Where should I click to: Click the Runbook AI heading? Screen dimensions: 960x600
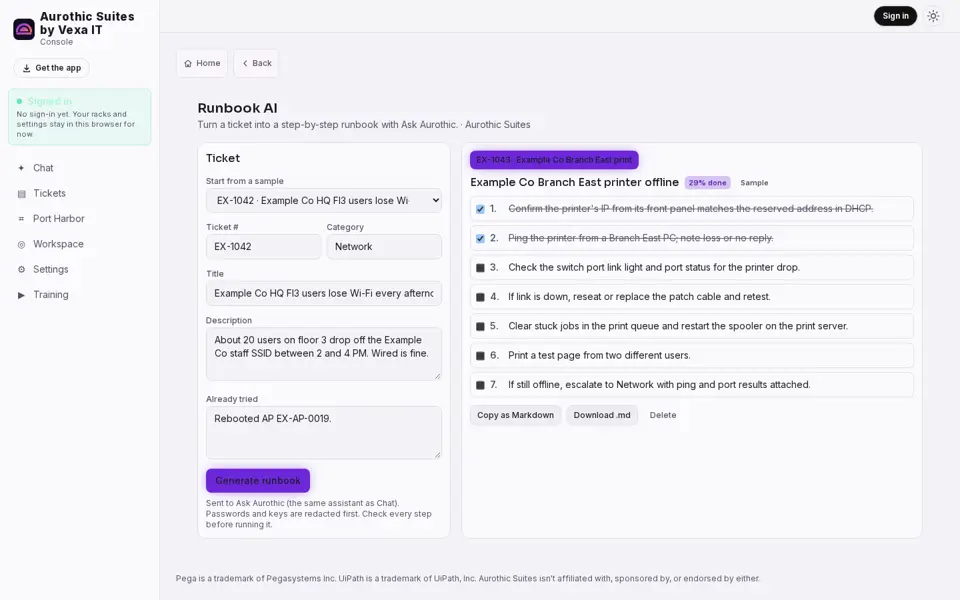click(237, 108)
